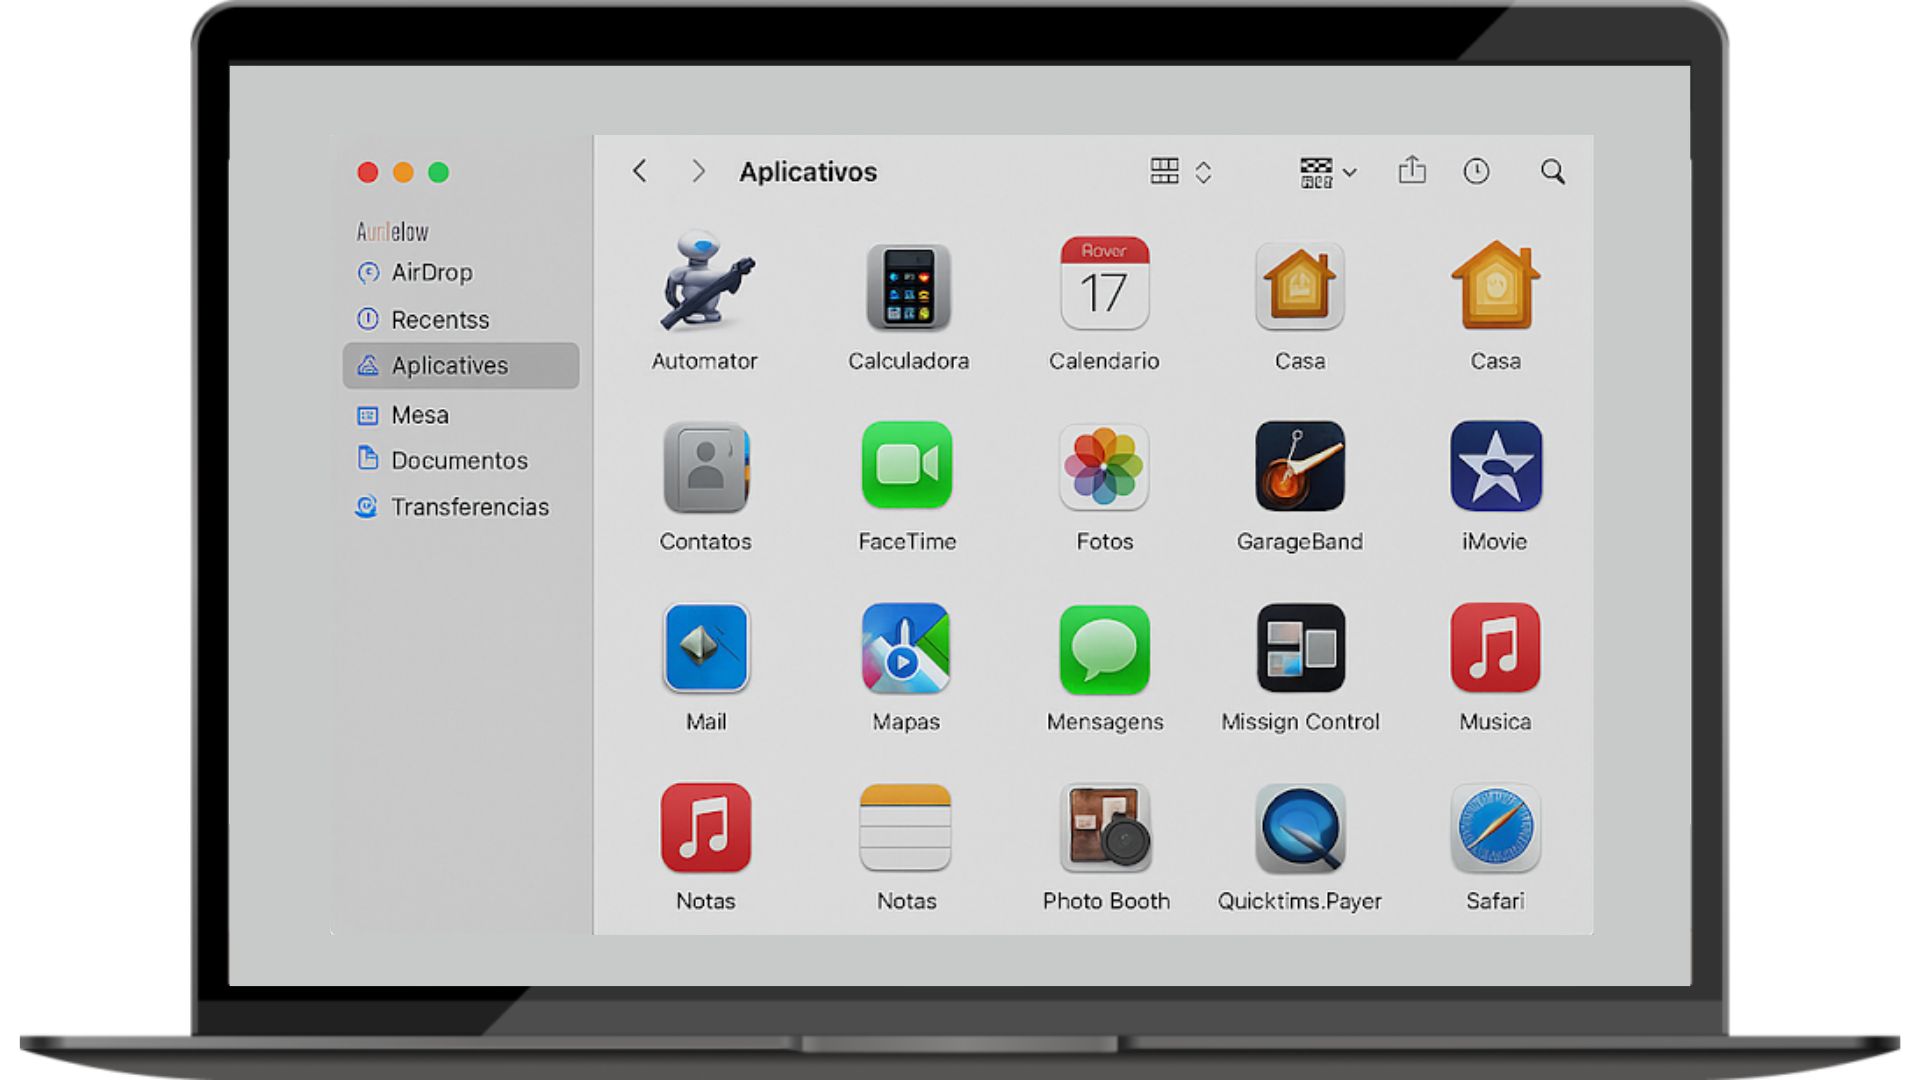Launch the GarageBand app
Image resolution: width=1920 pixels, height=1080 pixels.
tap(1299, 466)
